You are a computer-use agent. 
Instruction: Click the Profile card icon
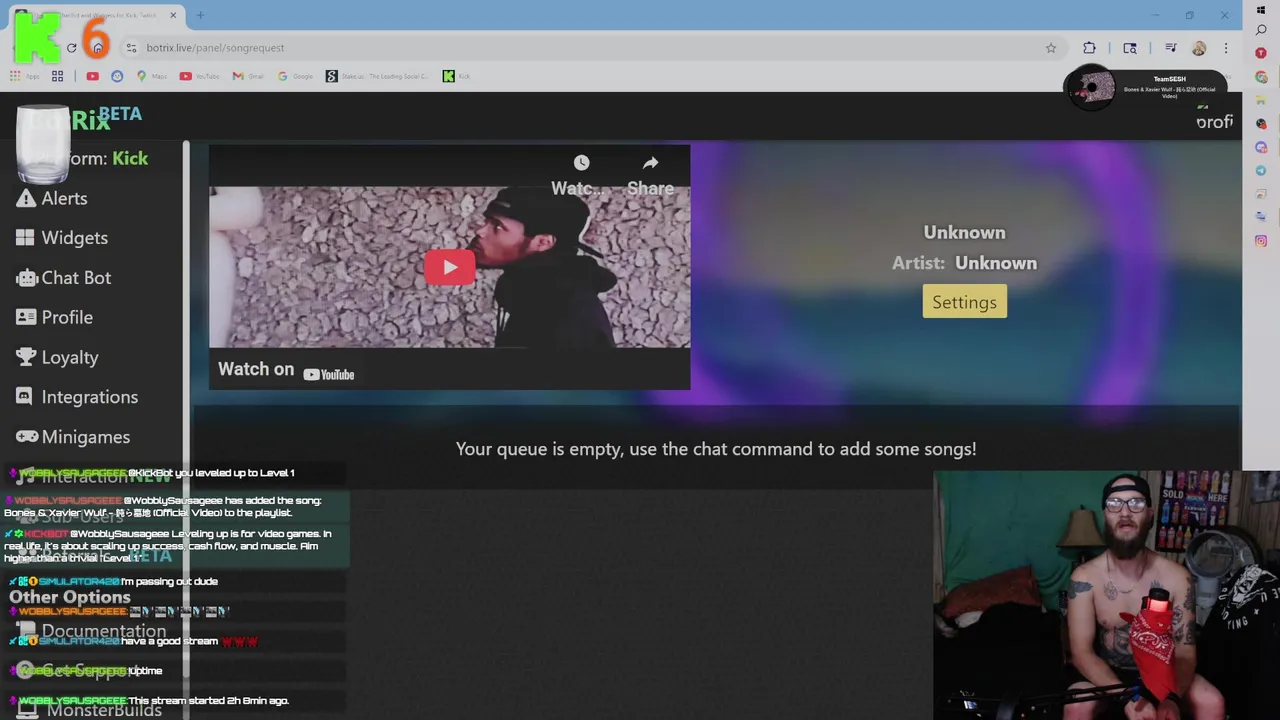pos(26,317)
